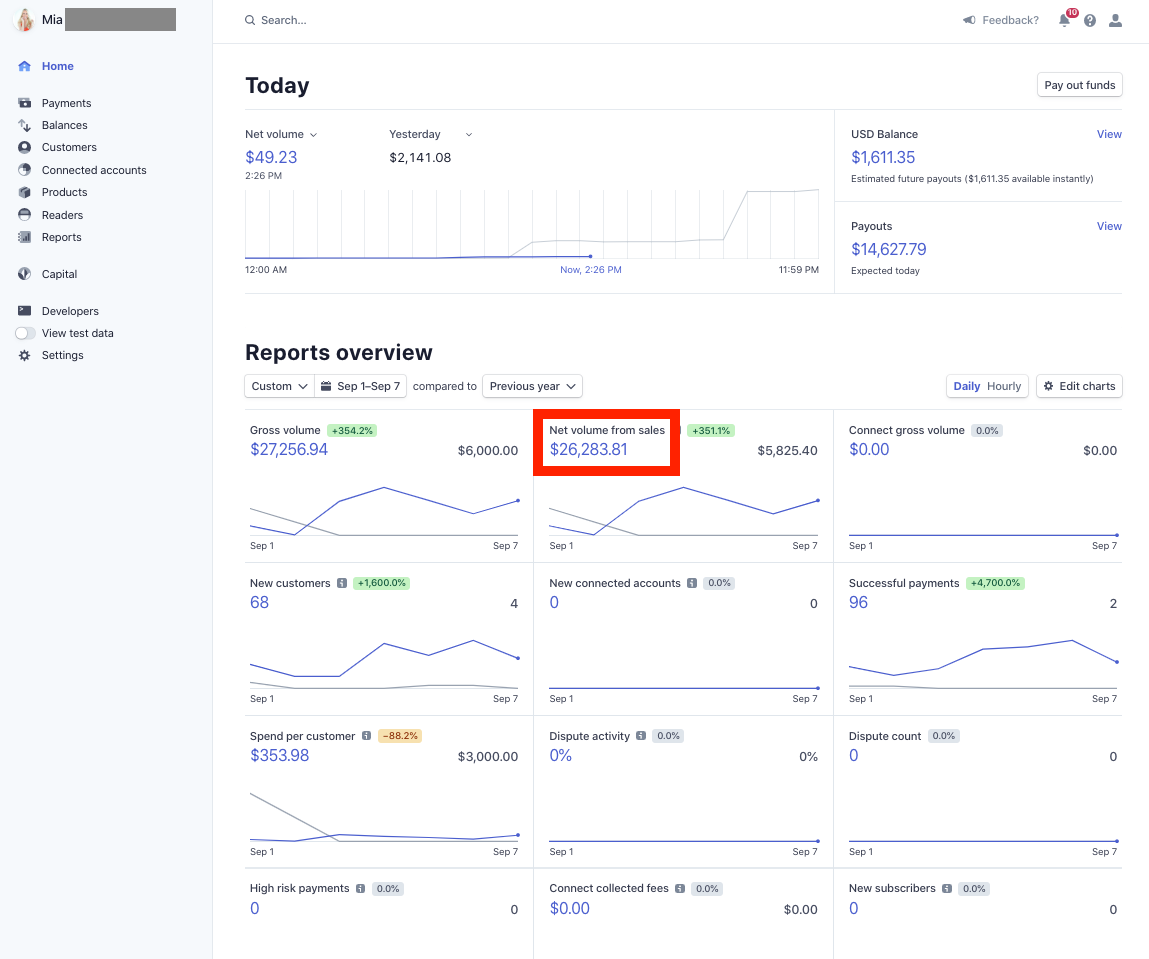Open the help question mark icon
The width and height of the screenshot is (1149, 959).
pos(1090,20)
